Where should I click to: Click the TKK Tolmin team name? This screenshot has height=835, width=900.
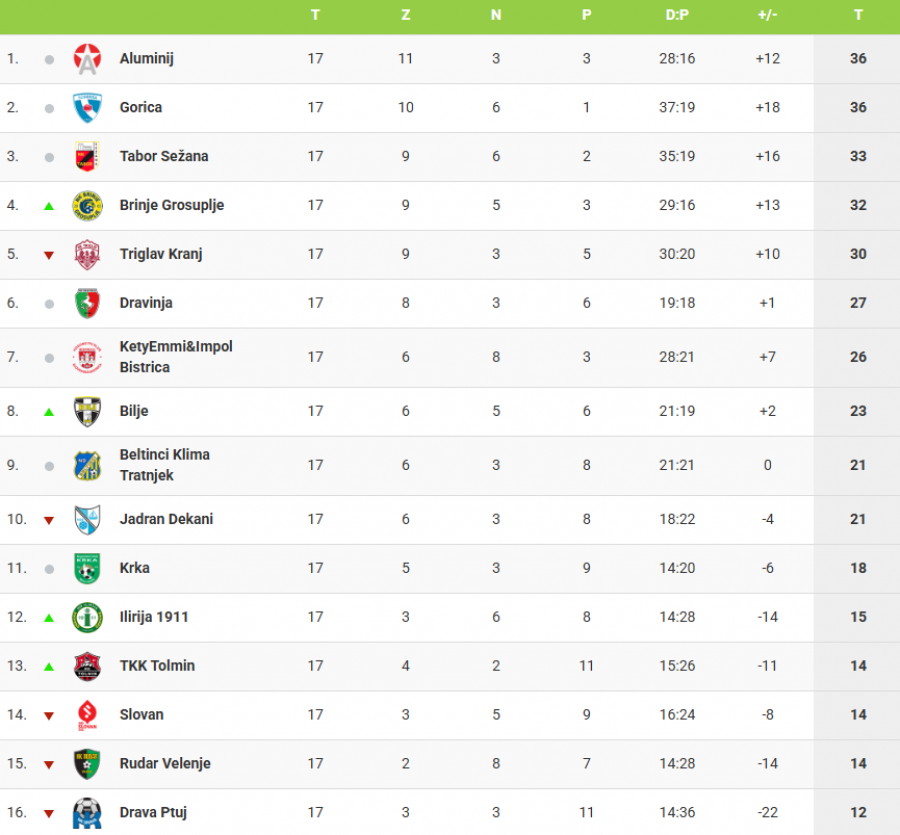pos(157,666)
